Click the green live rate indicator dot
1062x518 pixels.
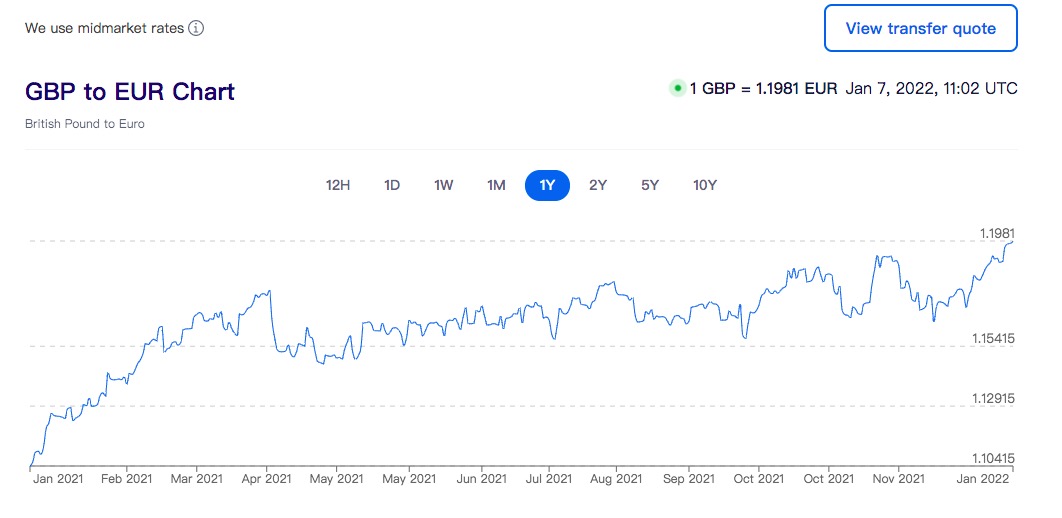click(677, 89)
